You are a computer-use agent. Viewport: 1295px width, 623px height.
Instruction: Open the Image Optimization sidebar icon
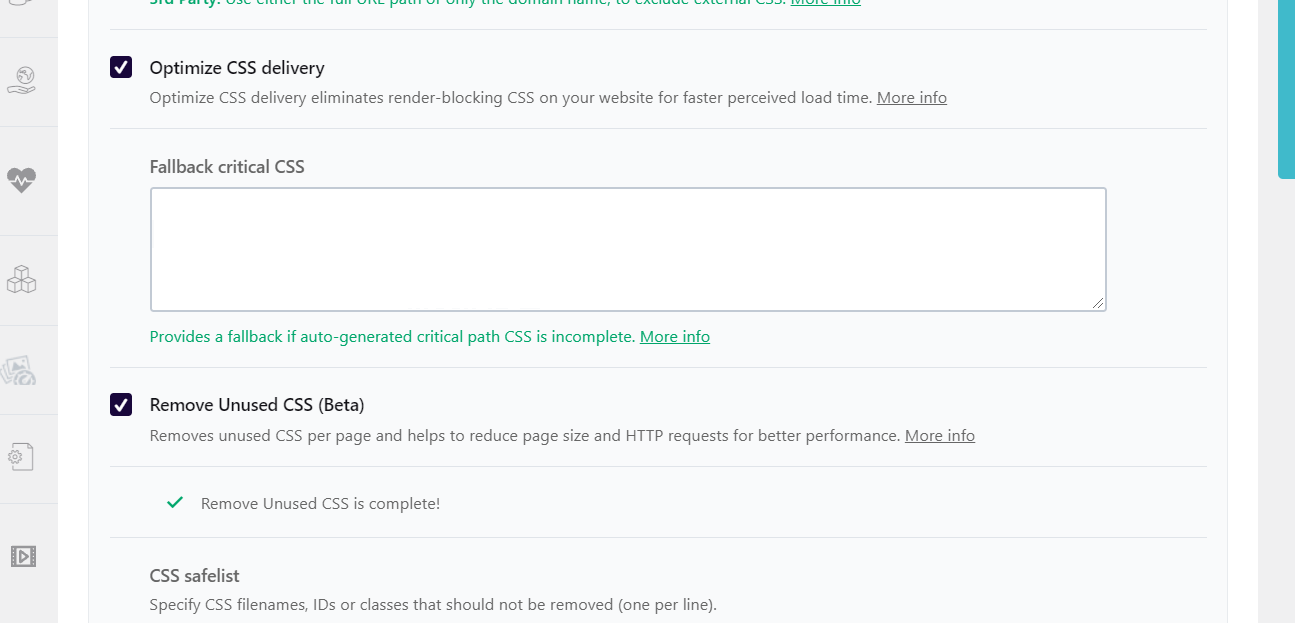click(x=20, y=371)
